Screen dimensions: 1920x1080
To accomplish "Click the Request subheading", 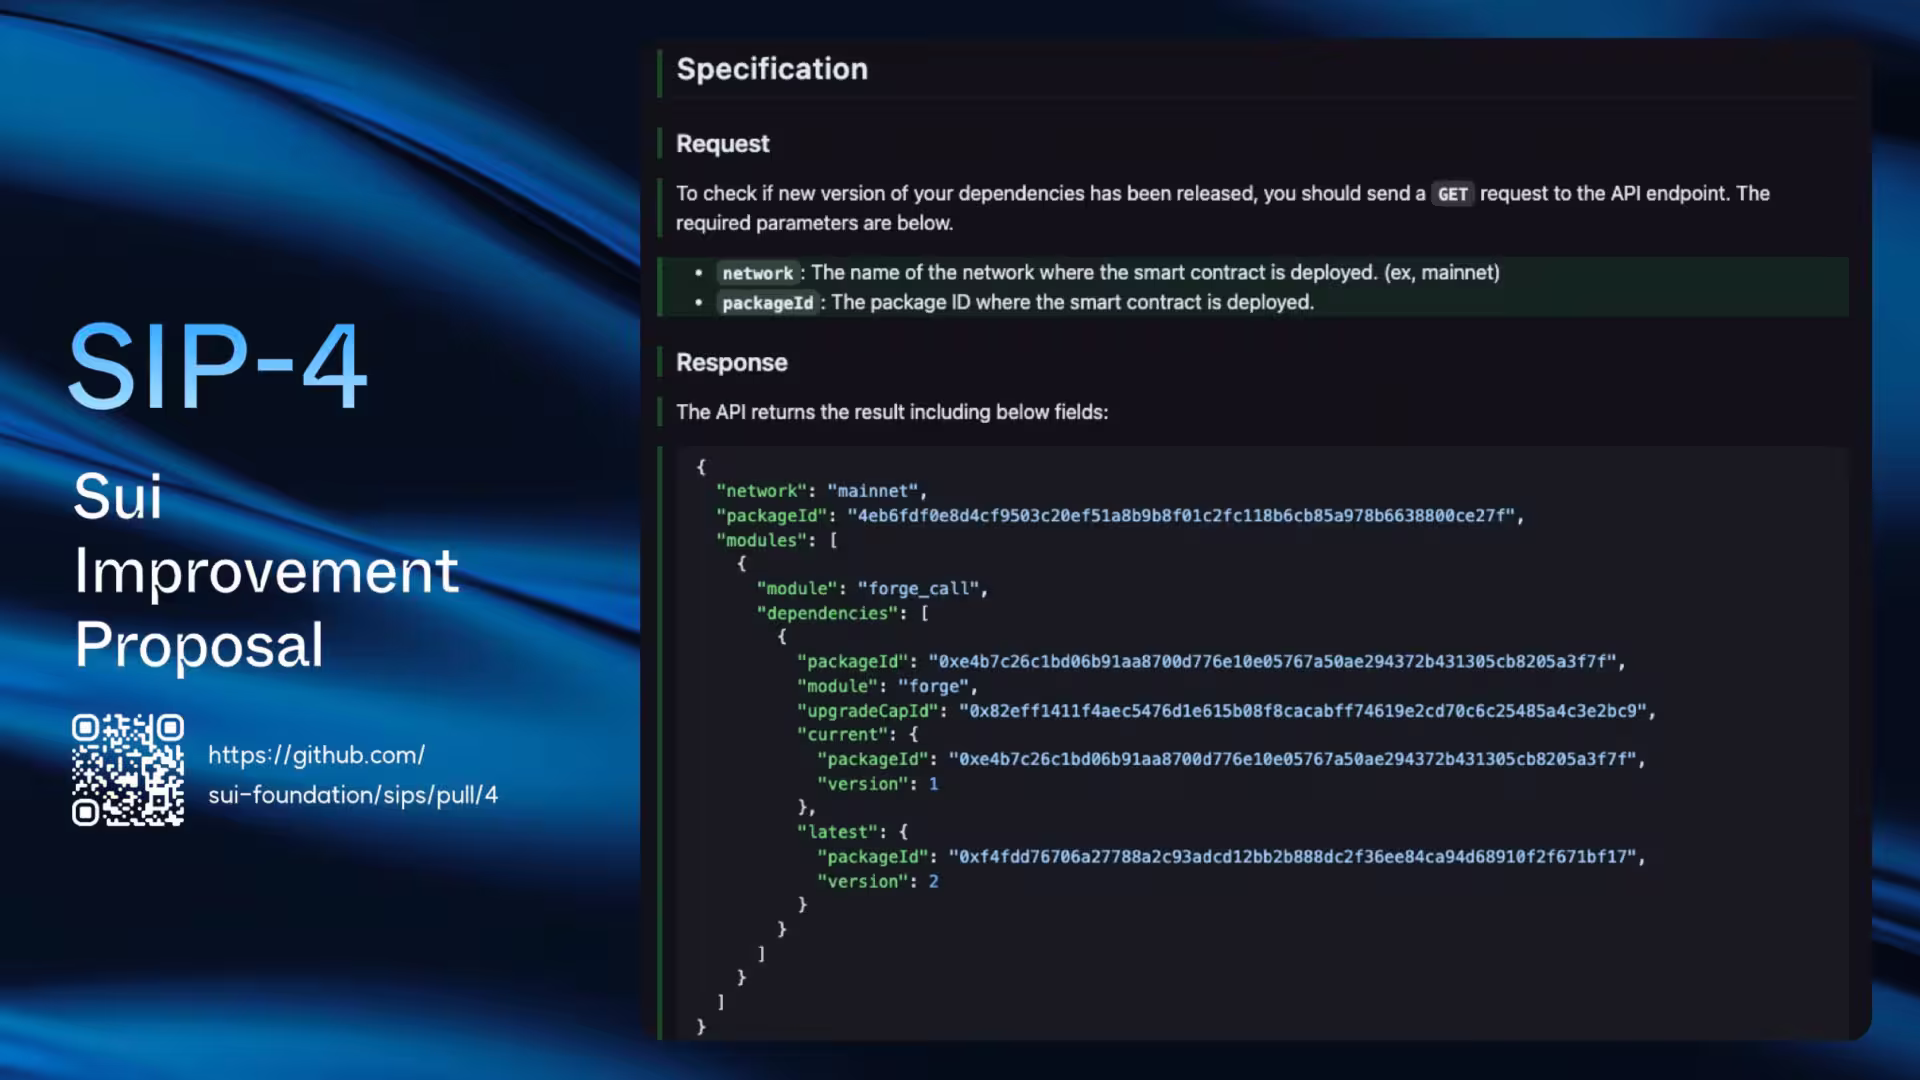I will 722,144.
